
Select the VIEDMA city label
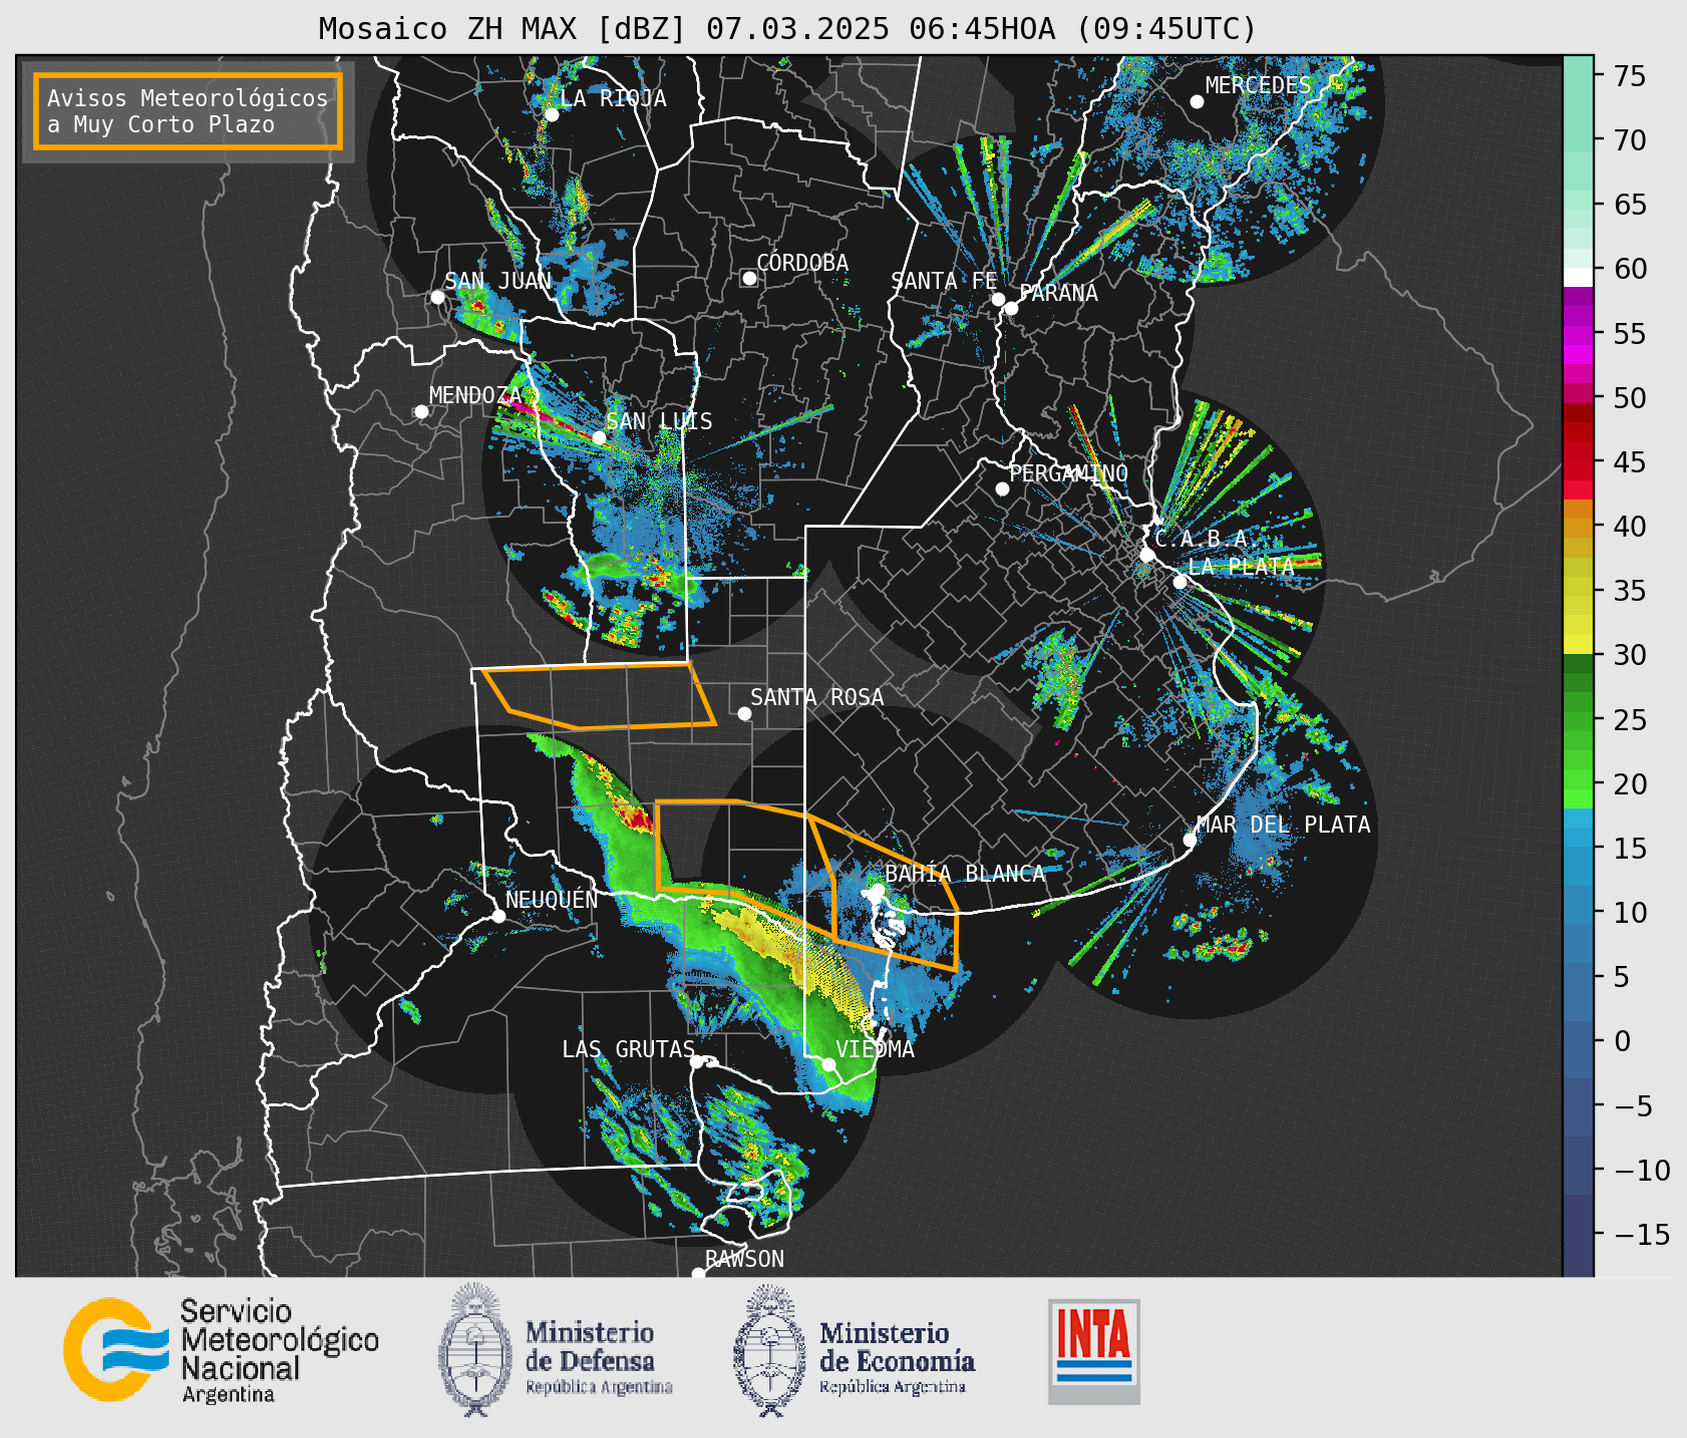875,1049
